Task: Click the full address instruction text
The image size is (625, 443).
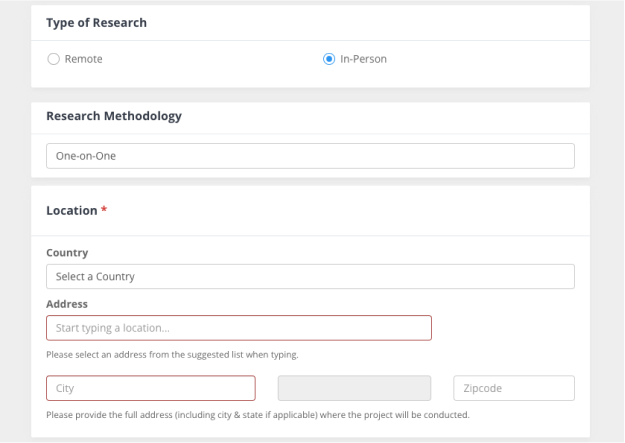Action: (x=258, y=415)
